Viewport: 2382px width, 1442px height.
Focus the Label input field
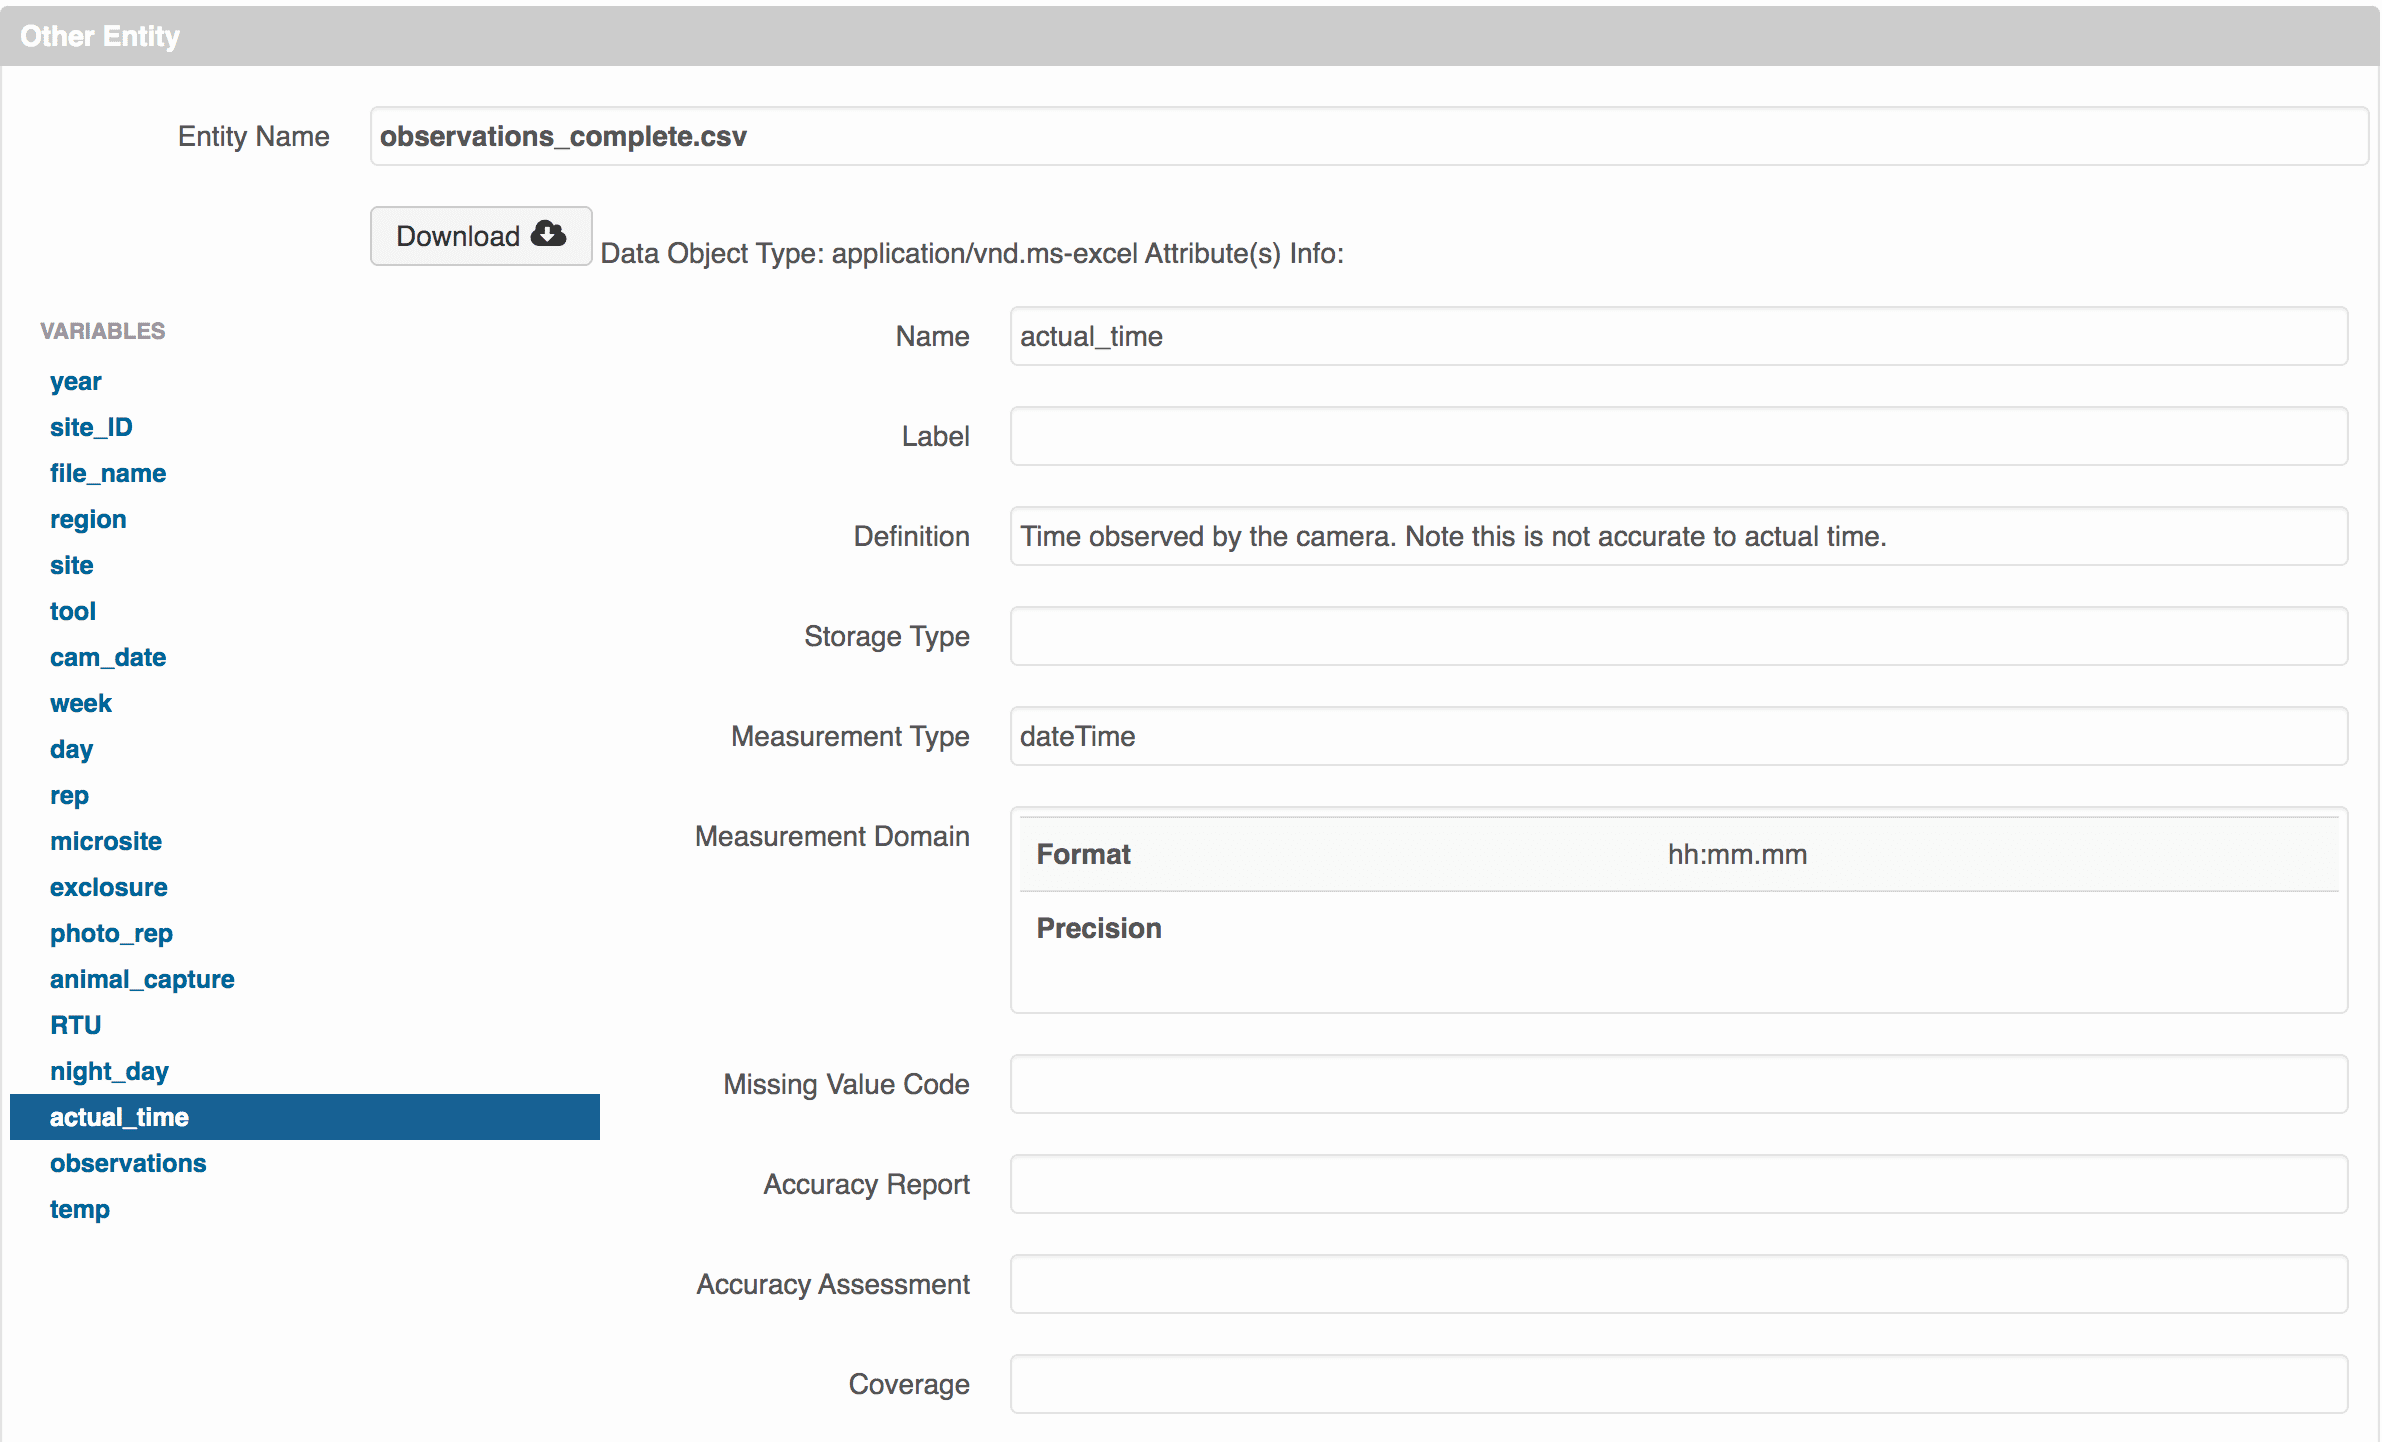click(1678, 436)
